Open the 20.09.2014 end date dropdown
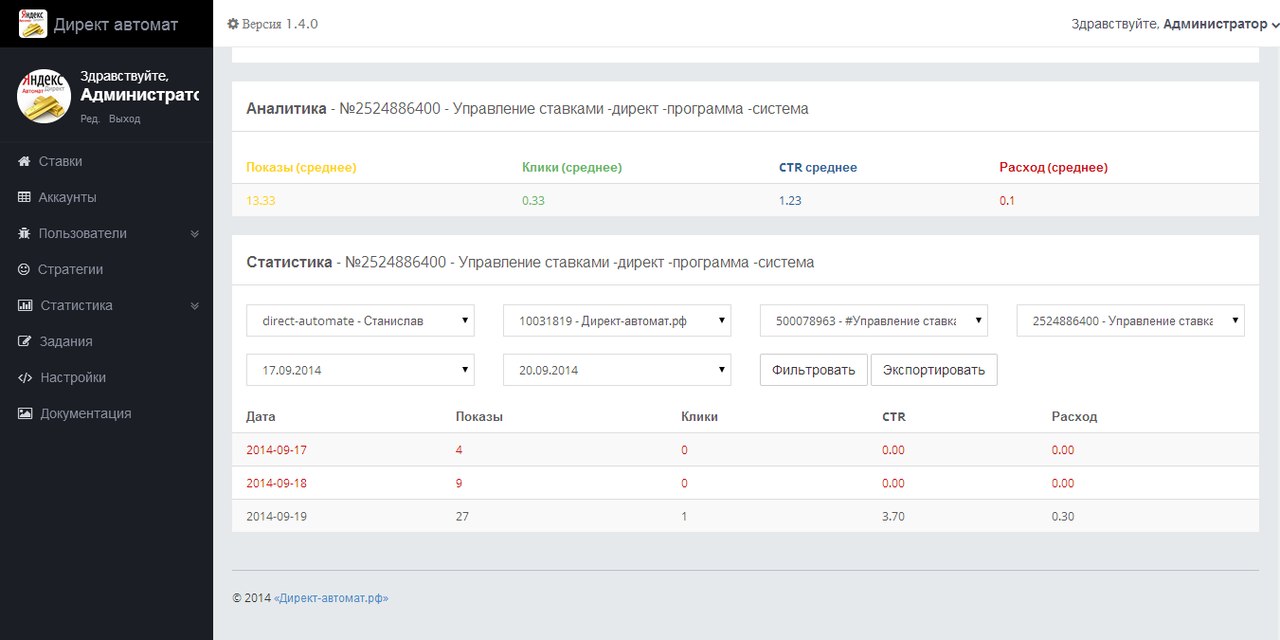Image resolution: width=1280 pixels, height=640 pixels. point(617,370)
